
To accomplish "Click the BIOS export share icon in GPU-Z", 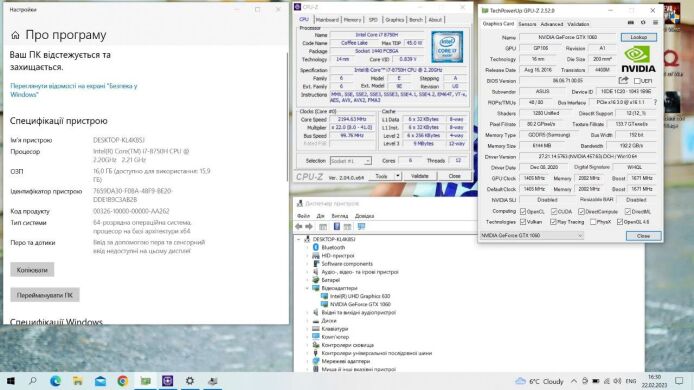I will pyautogui.click(x=623, y=81).
